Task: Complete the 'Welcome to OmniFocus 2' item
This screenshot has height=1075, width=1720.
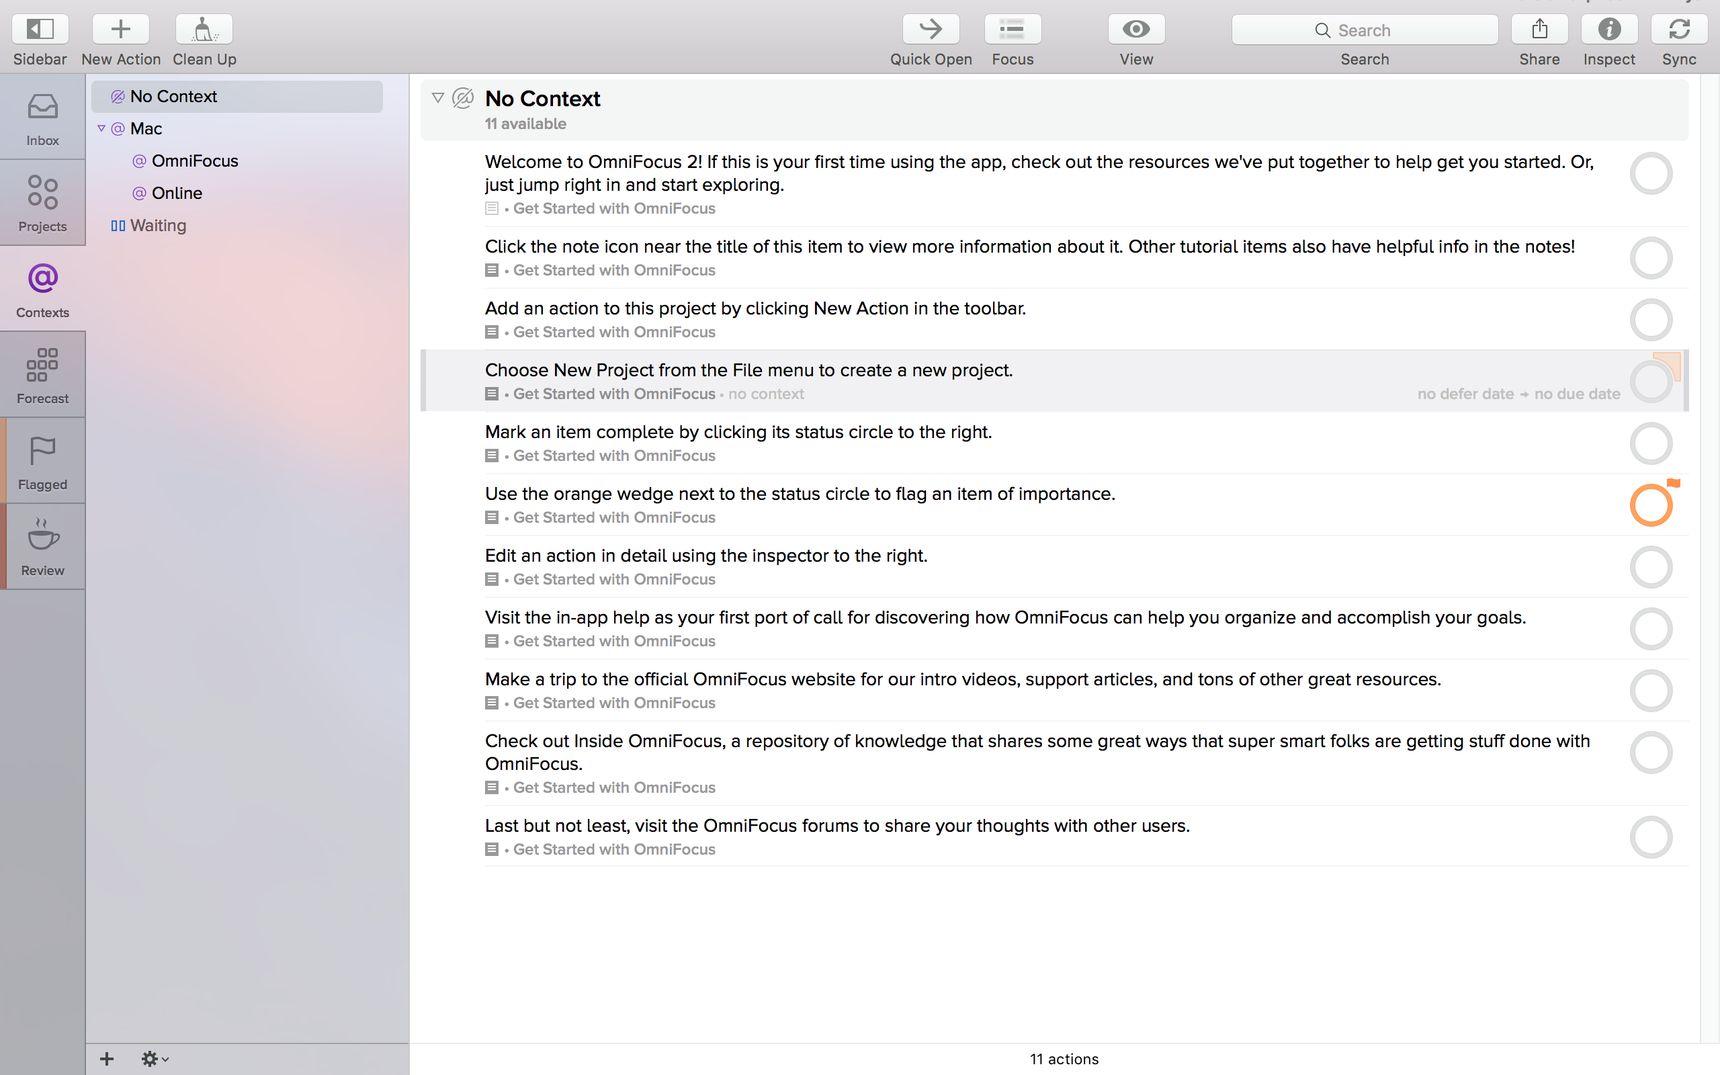Action: coord(1651,174)
